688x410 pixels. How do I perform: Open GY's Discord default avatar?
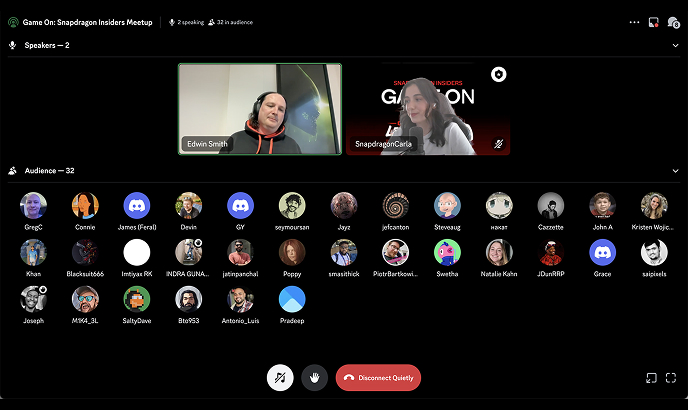click(240, 205)
